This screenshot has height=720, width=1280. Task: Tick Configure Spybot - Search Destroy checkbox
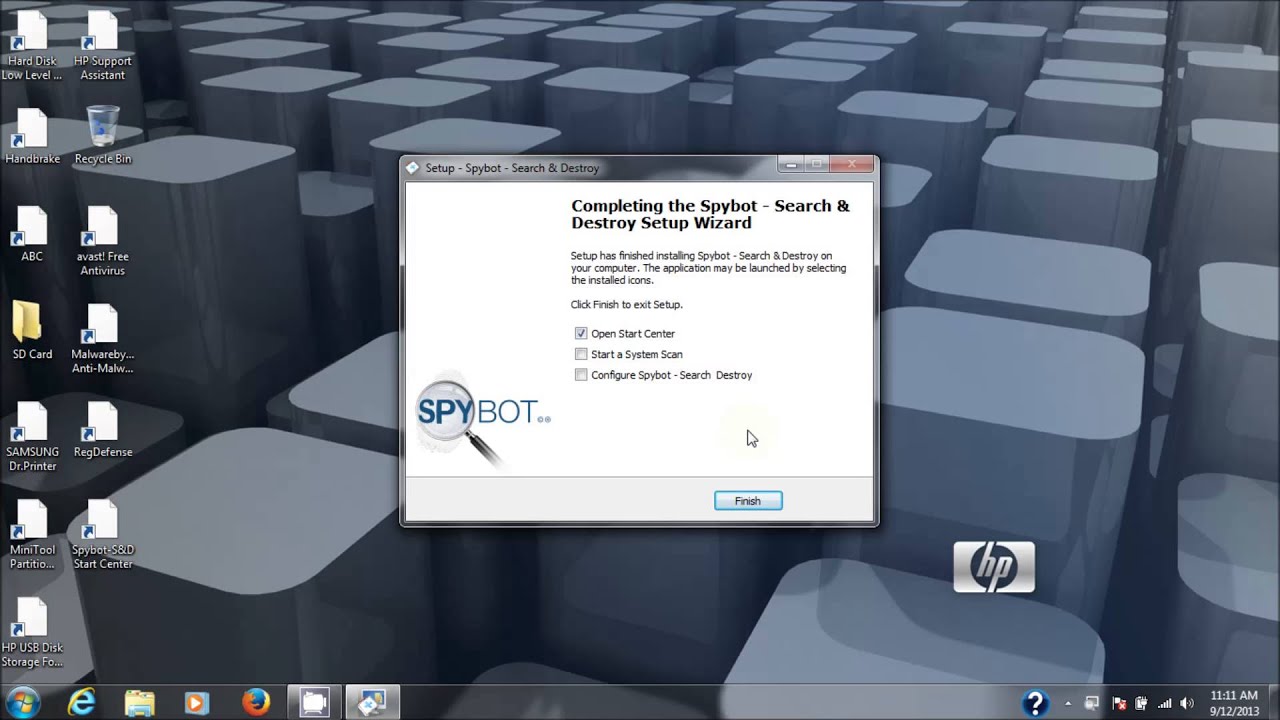click(x=581, y=375)
